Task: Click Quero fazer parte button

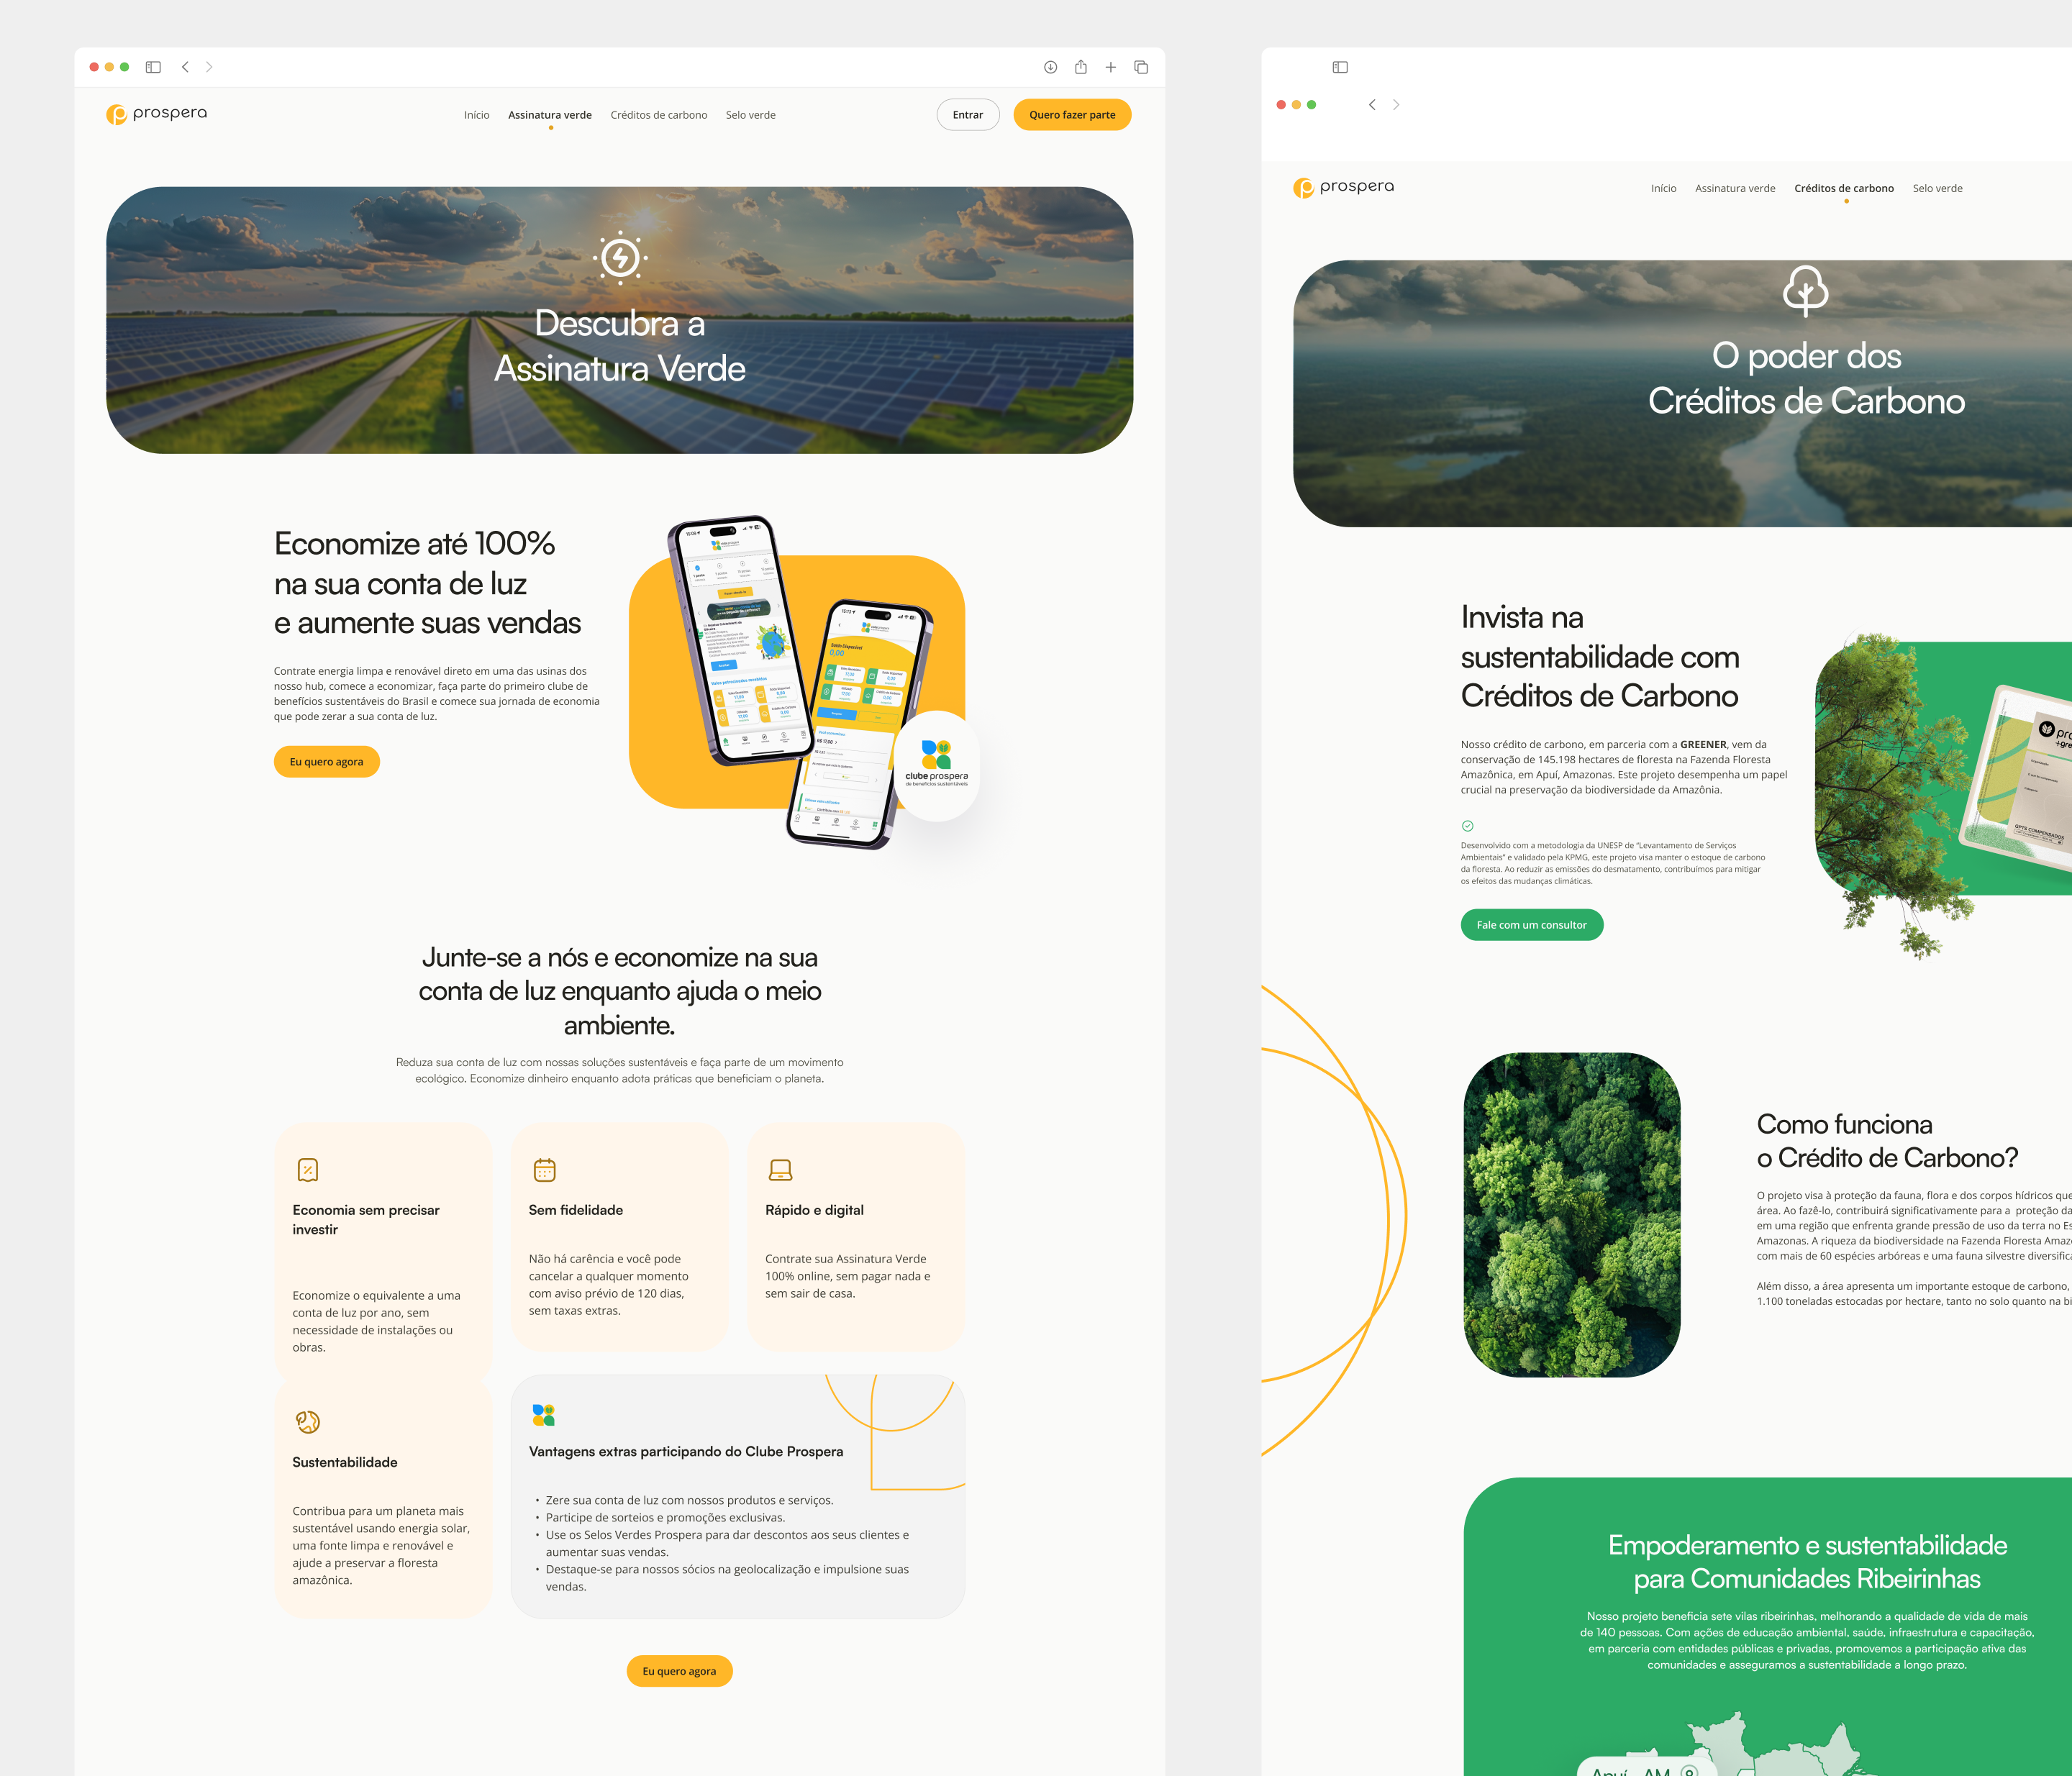Action: point(1072,115)
